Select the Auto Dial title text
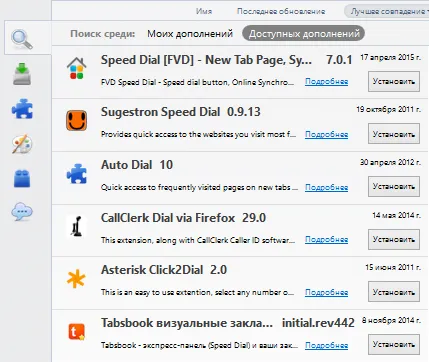The height and width of the screenshot is (362, 429). click(126, 165)
